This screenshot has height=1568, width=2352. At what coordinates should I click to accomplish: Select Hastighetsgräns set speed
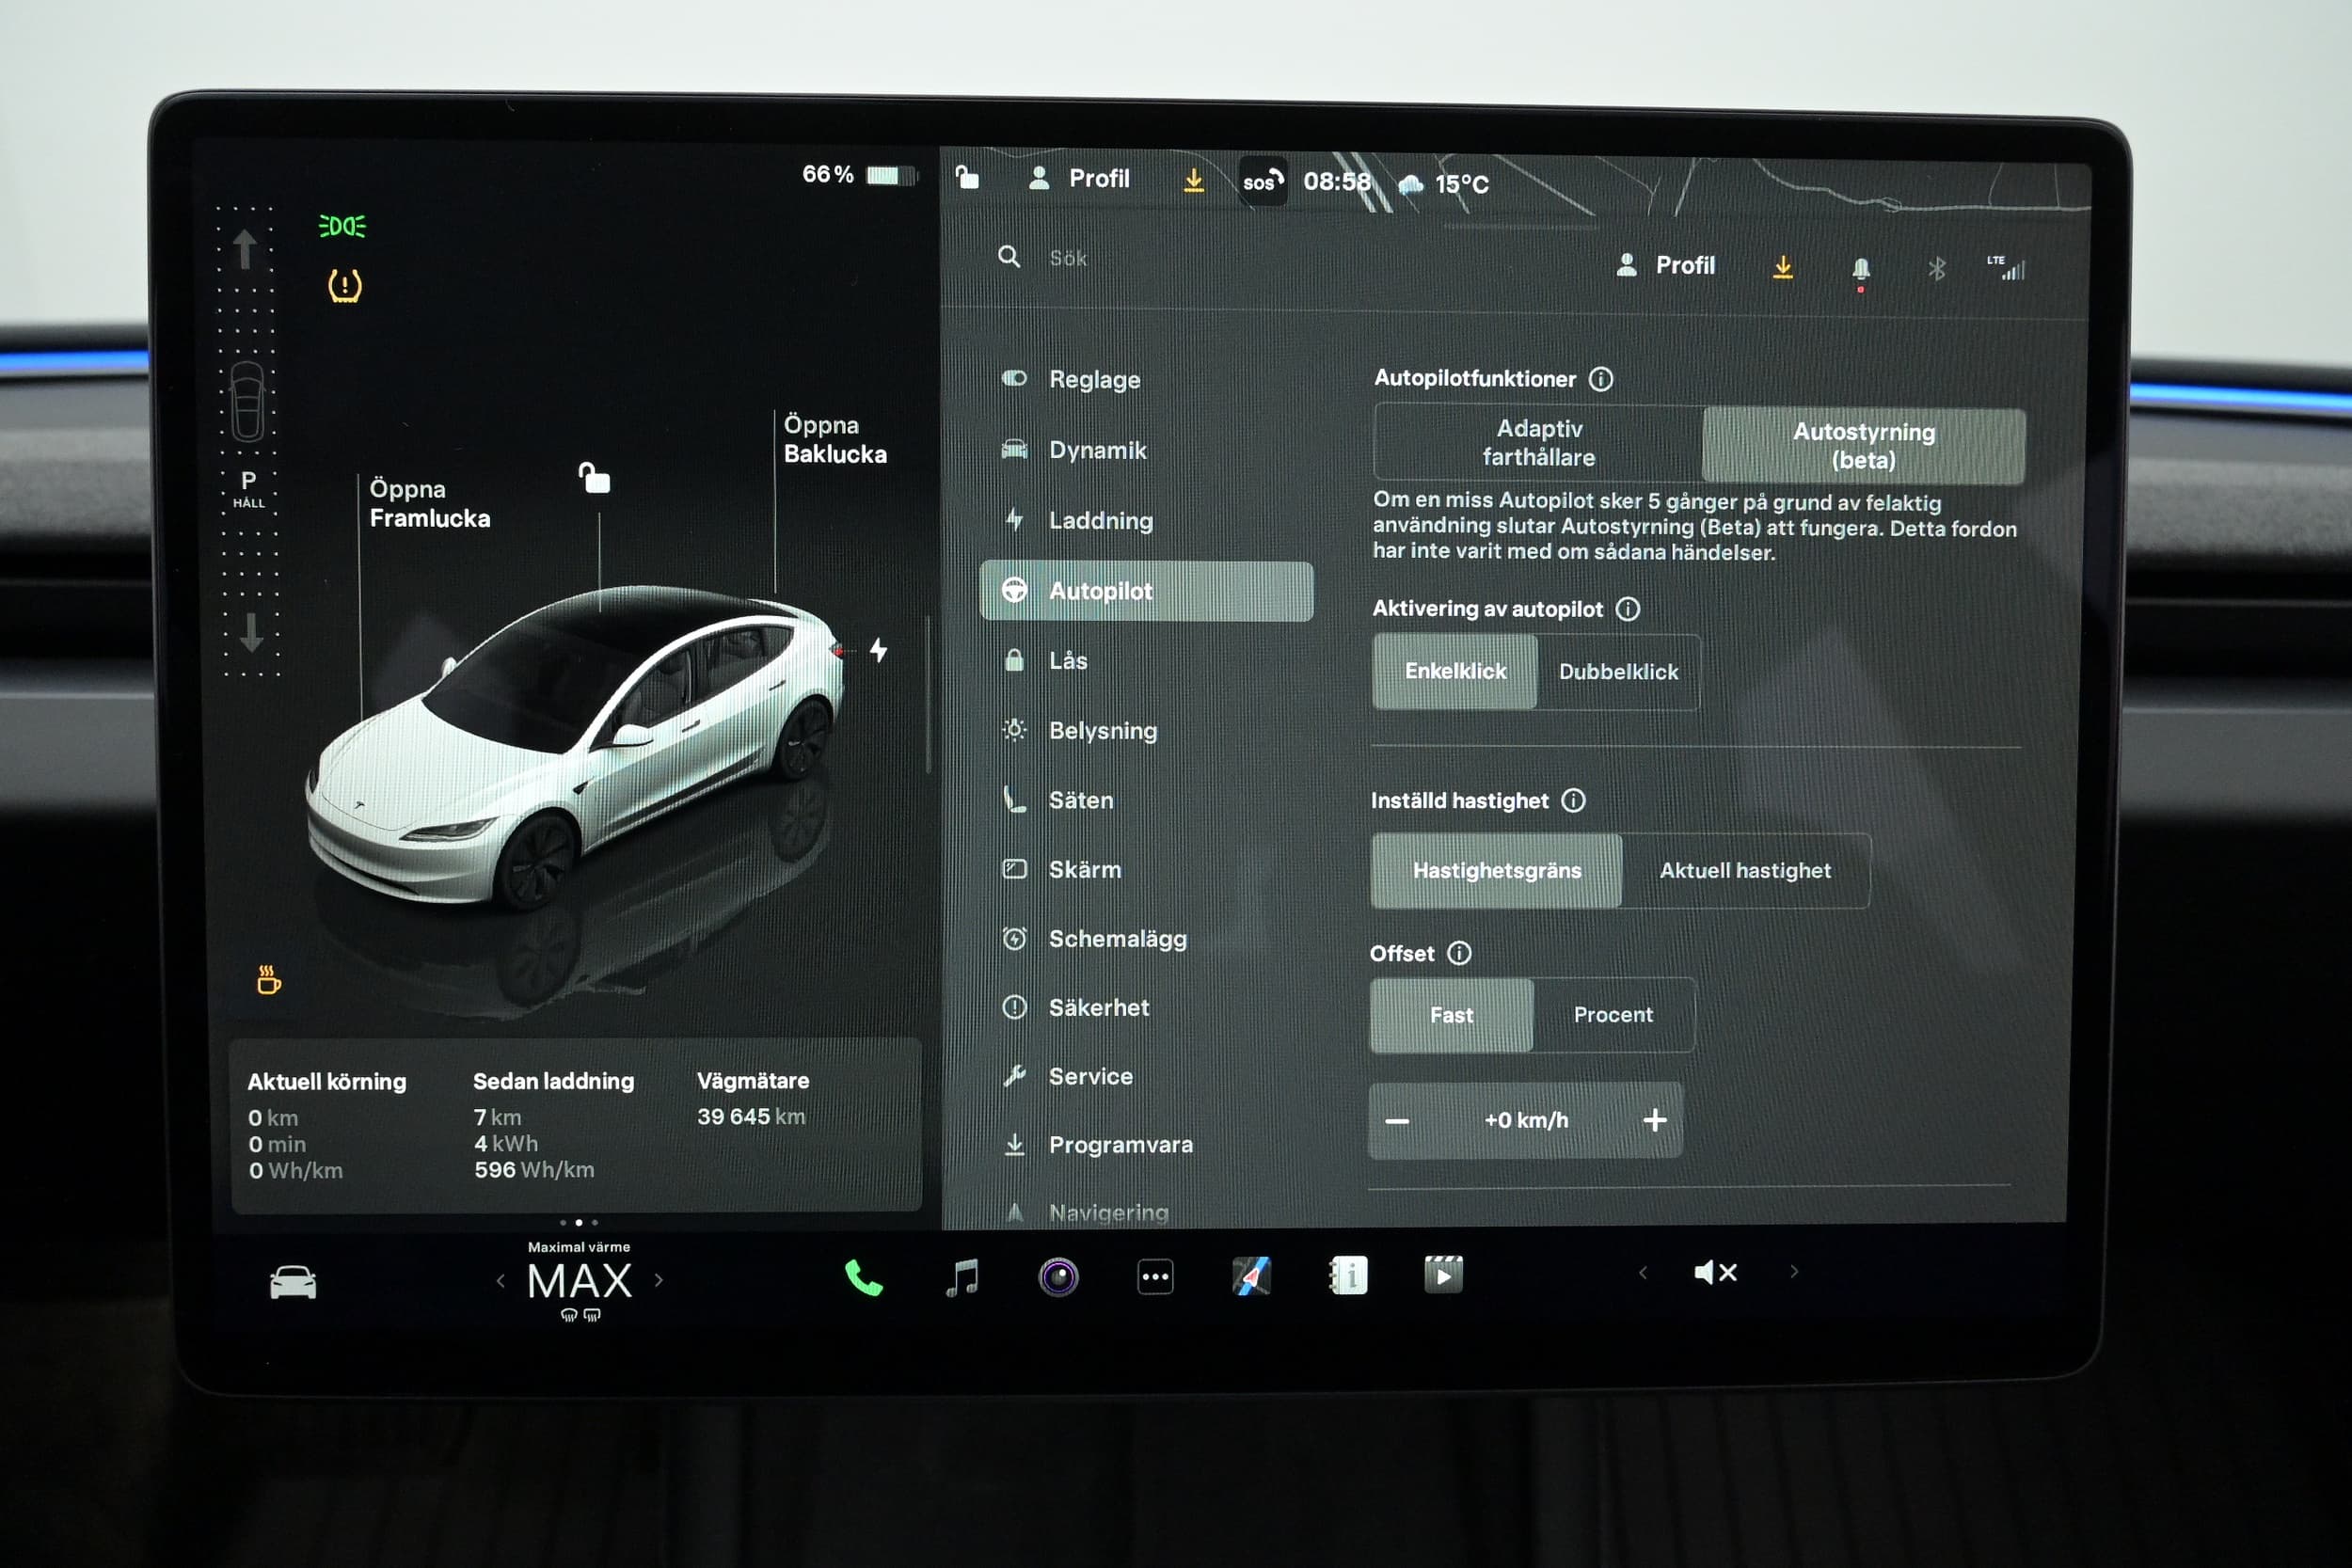point(1496,870)
